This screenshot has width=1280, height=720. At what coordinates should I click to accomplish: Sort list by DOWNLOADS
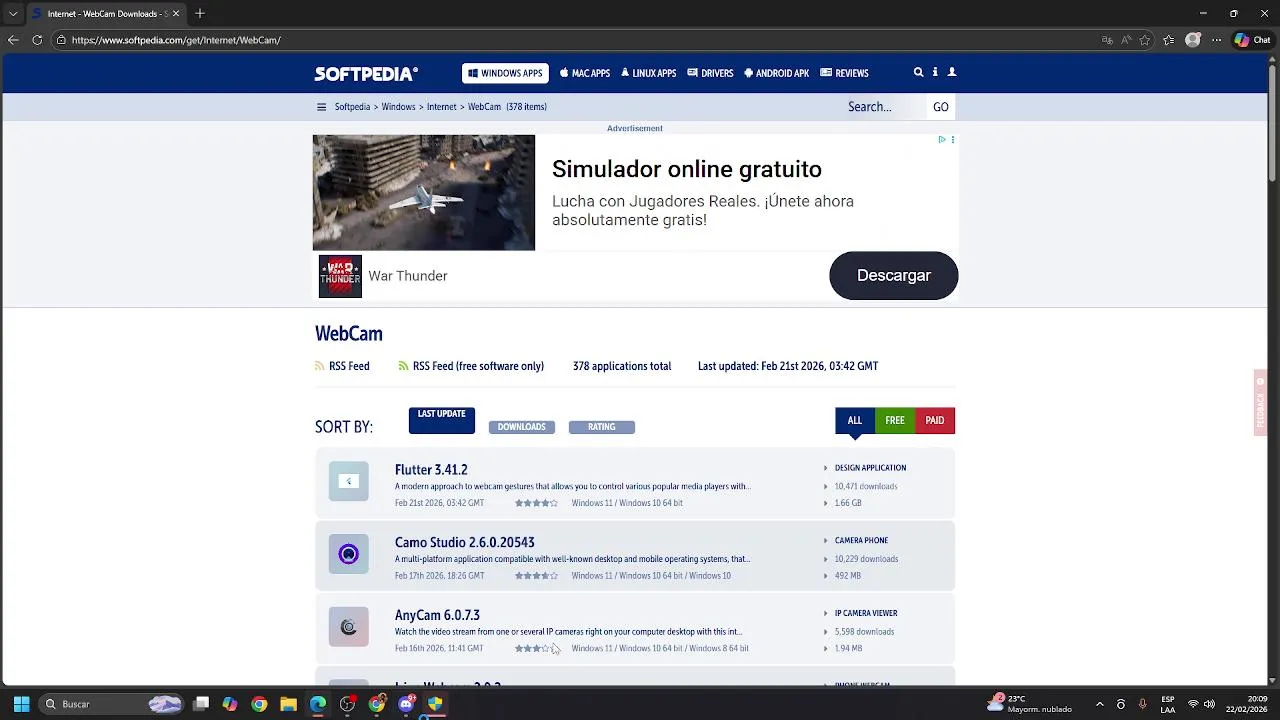[521, 427]
